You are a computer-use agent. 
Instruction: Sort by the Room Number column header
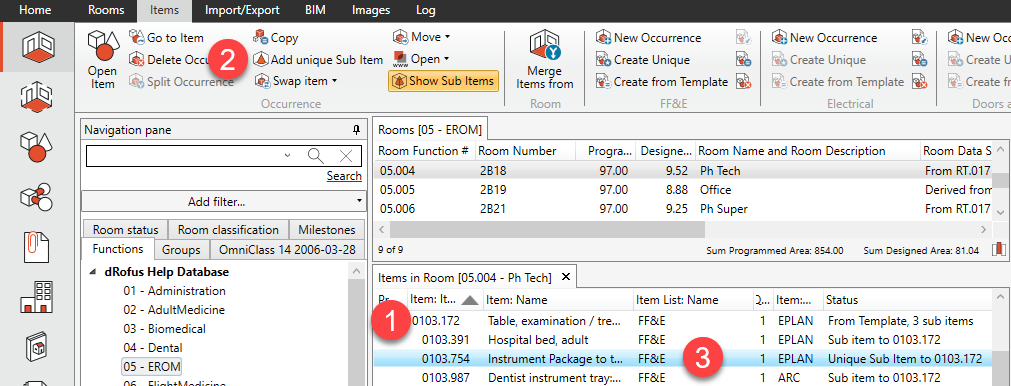click(x=525, y=151)
